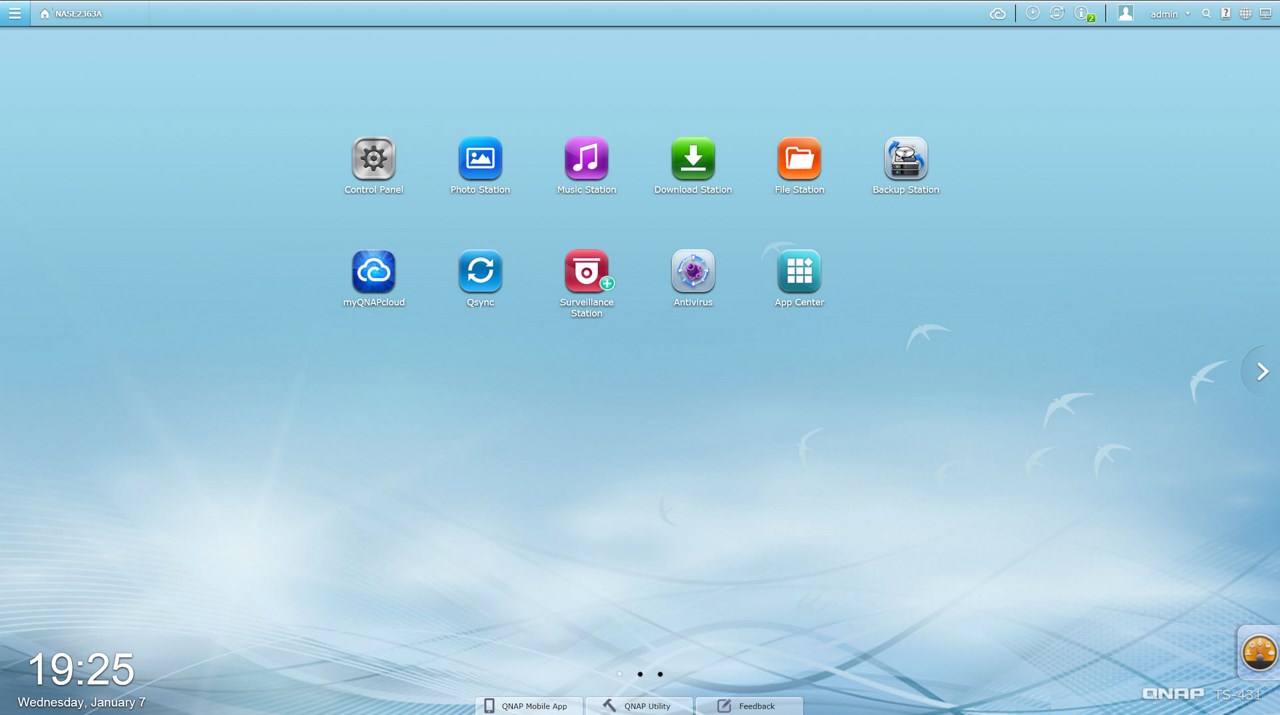Open desktop preferences monitor icon
This screenshot has height=715, width=1280.
tap(1265, 14)
